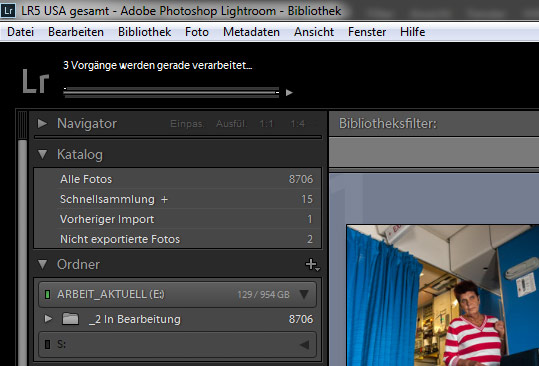
Task: Collapse the ARBEIT_AKTUELL (E:) volume
Action: 304,294
